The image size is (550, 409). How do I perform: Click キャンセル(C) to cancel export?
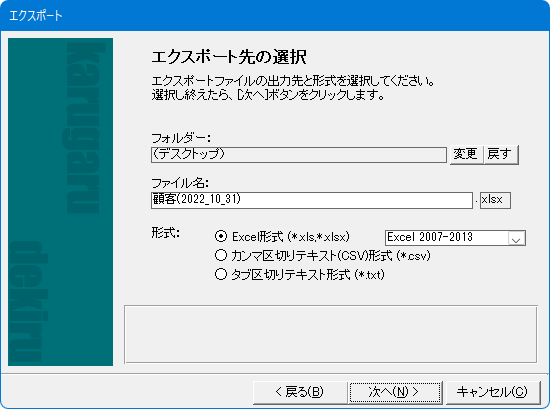pyautogui.click(x=492, y=392)
